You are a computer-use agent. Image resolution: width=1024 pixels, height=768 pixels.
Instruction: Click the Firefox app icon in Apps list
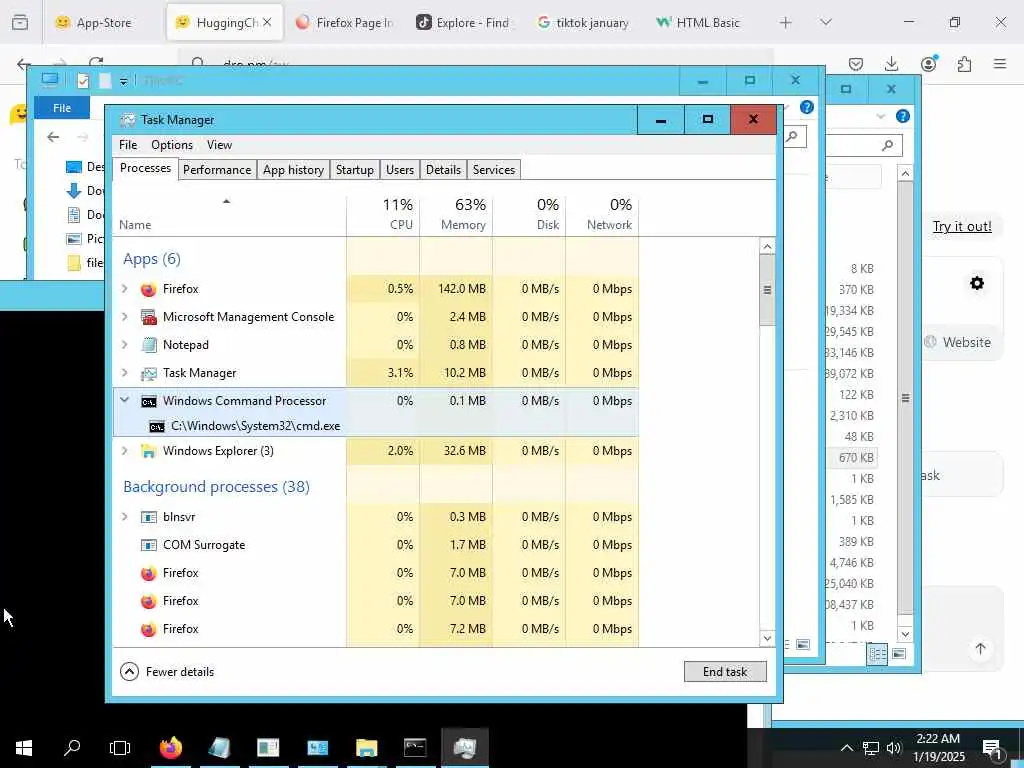[149, 289]
